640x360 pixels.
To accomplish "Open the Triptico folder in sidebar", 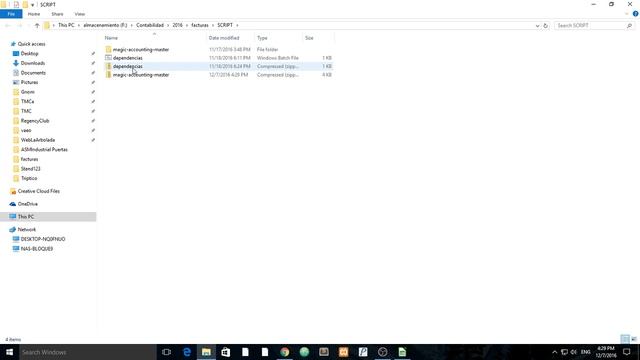I will pyautogui.click(x=29, y=178).
